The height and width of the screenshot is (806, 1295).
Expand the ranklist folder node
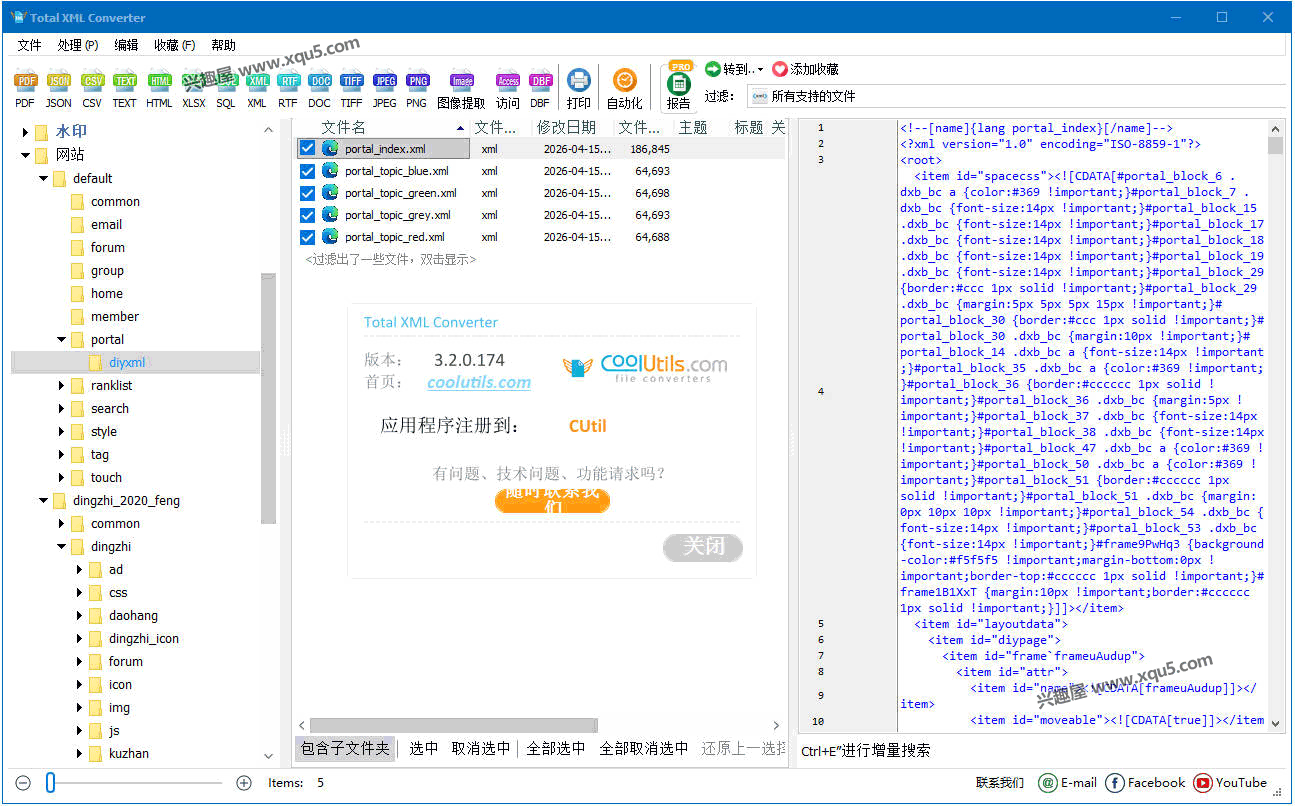pyautogui.click(x=62, y=385)
